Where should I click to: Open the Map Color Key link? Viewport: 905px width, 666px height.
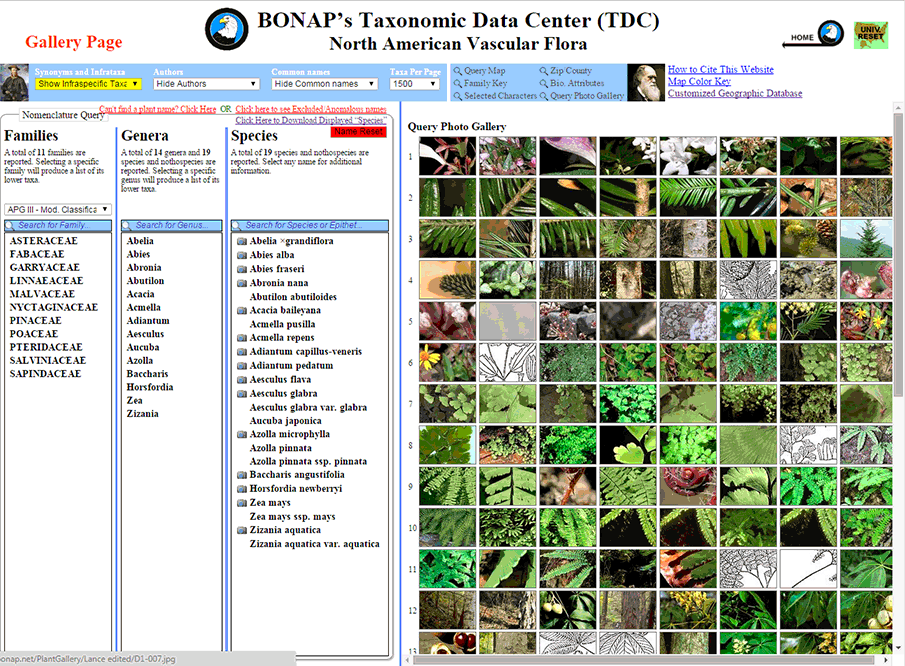point(698,82)
